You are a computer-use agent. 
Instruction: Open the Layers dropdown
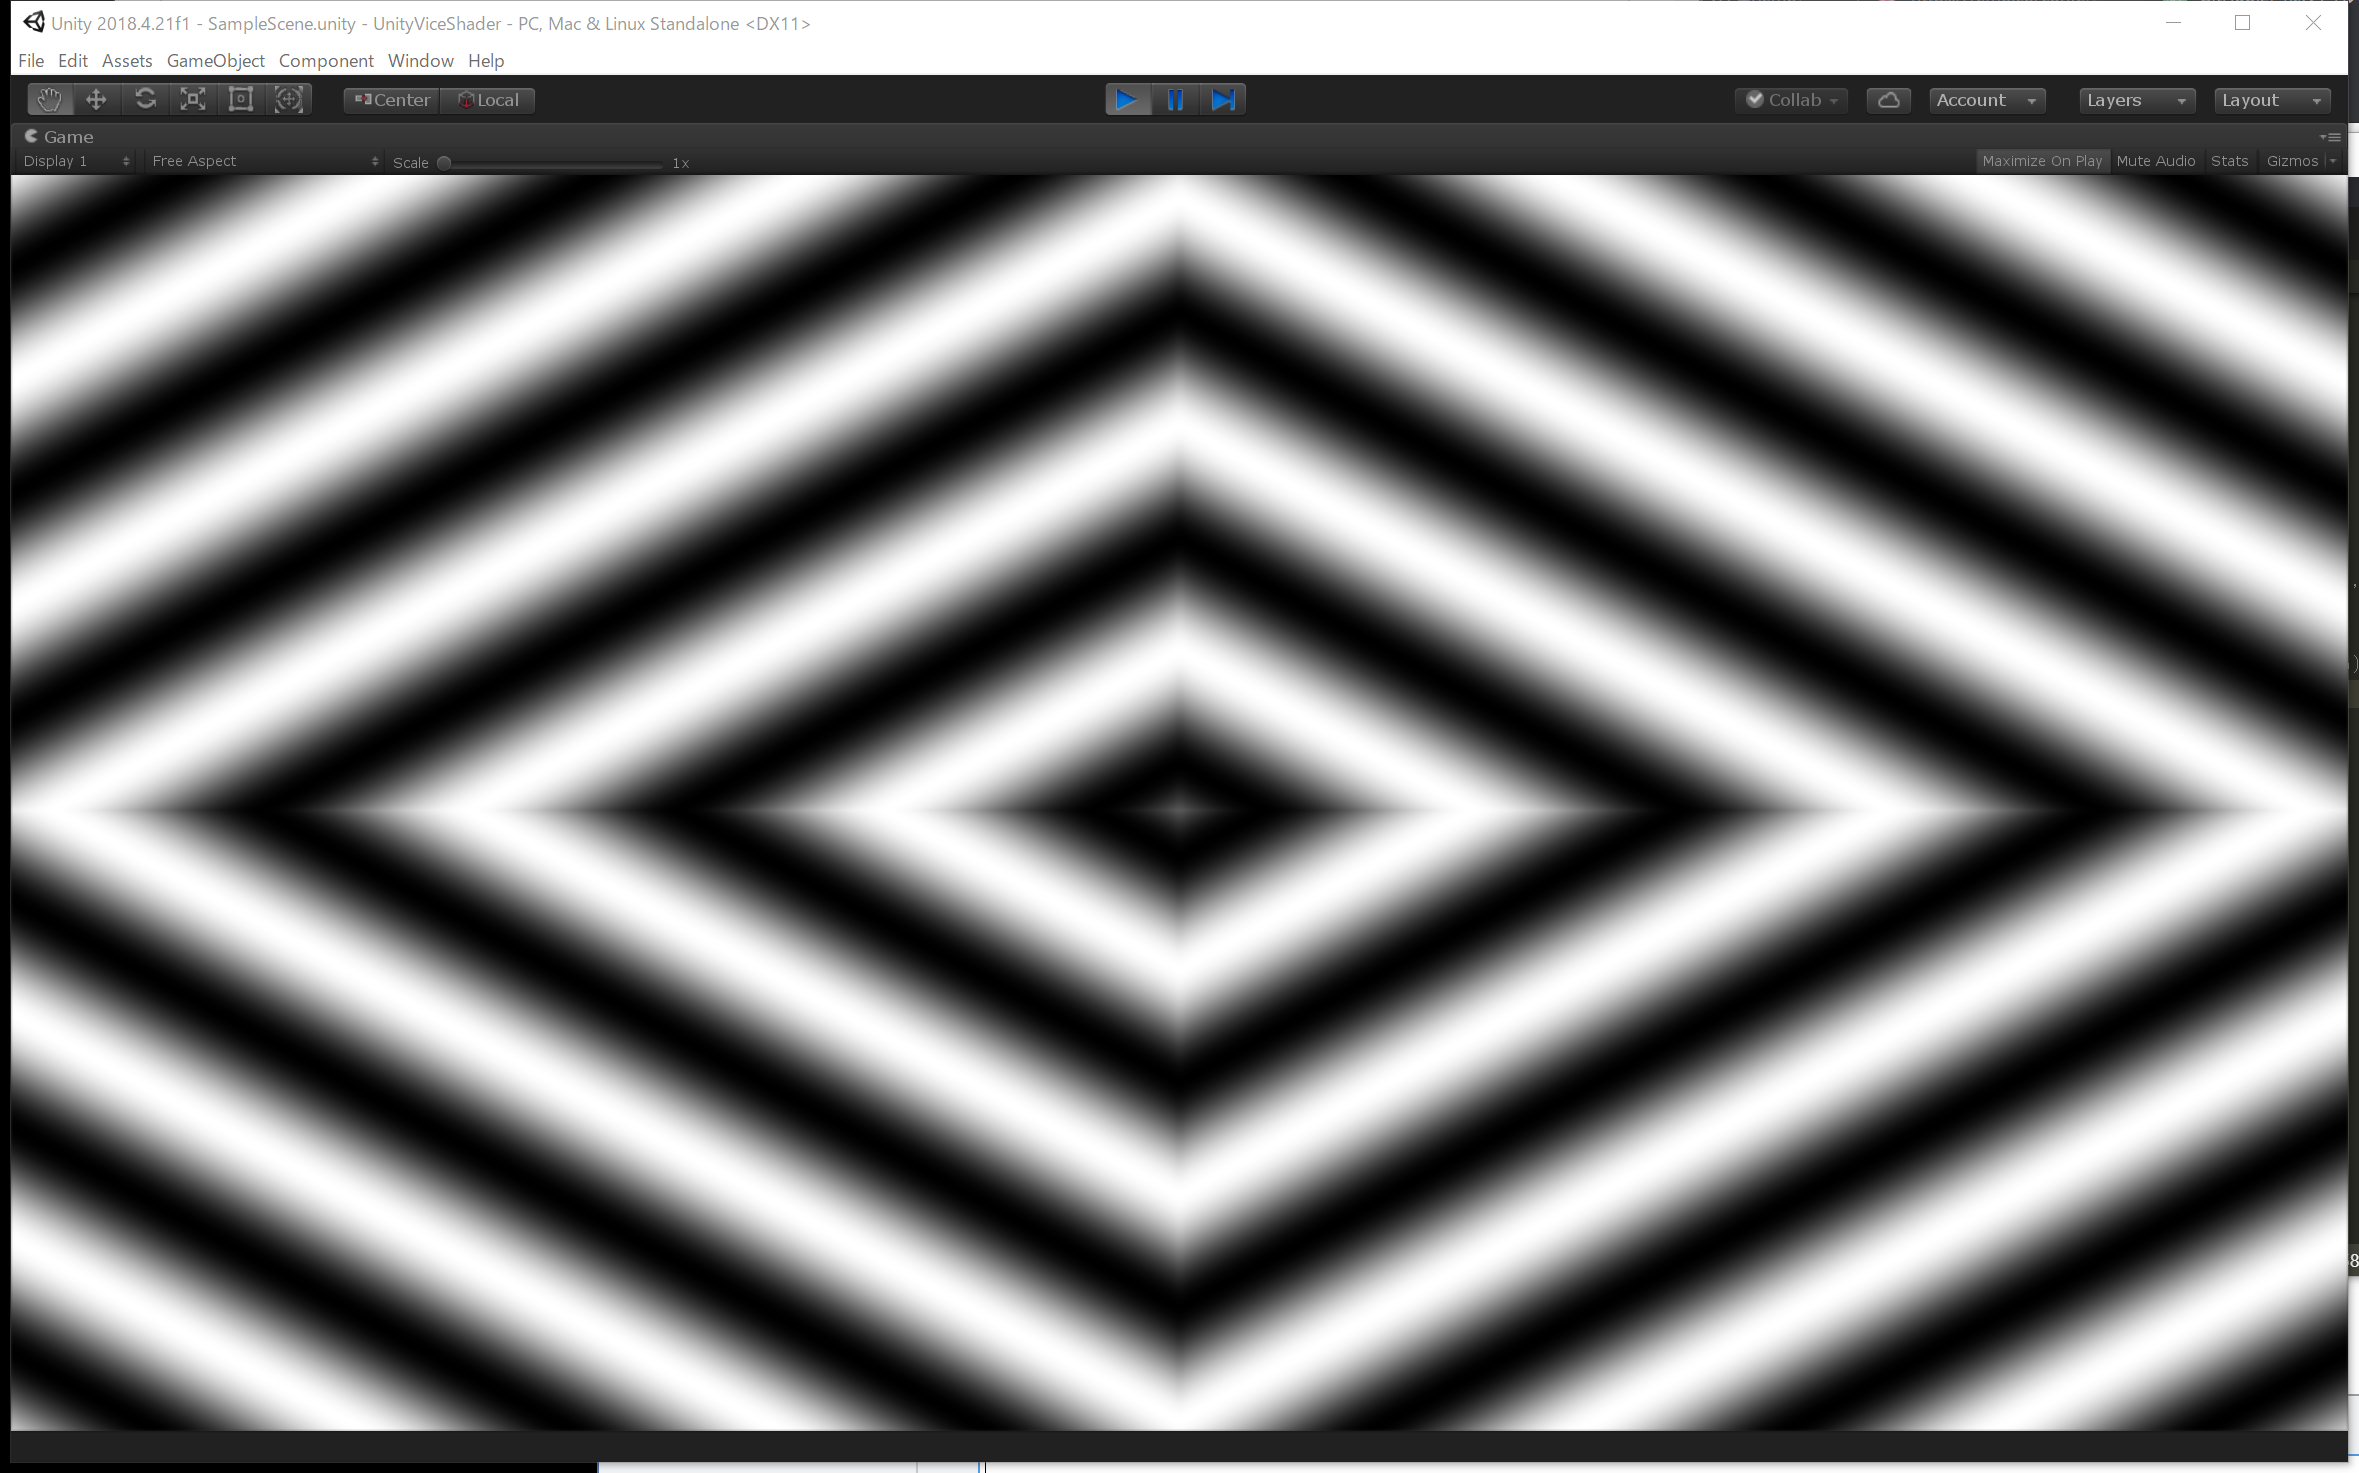pyautogui.click(x=2136, y=100)
